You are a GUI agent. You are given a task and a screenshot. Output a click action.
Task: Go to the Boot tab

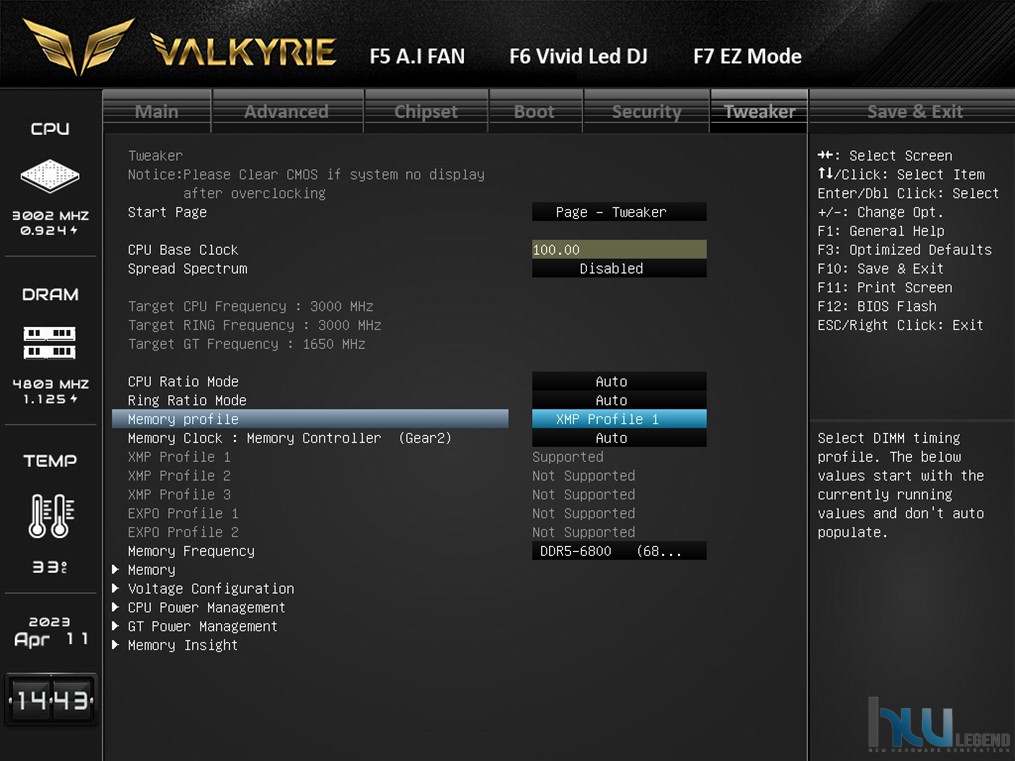pyautogui.click(x=535, y=111)
